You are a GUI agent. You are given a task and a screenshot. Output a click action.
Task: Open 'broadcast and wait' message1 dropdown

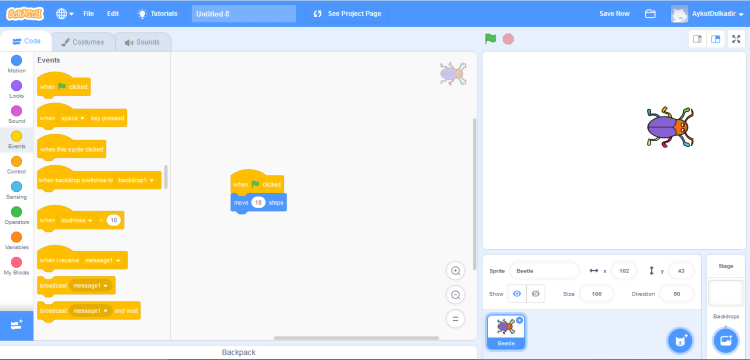pos(91,311)
